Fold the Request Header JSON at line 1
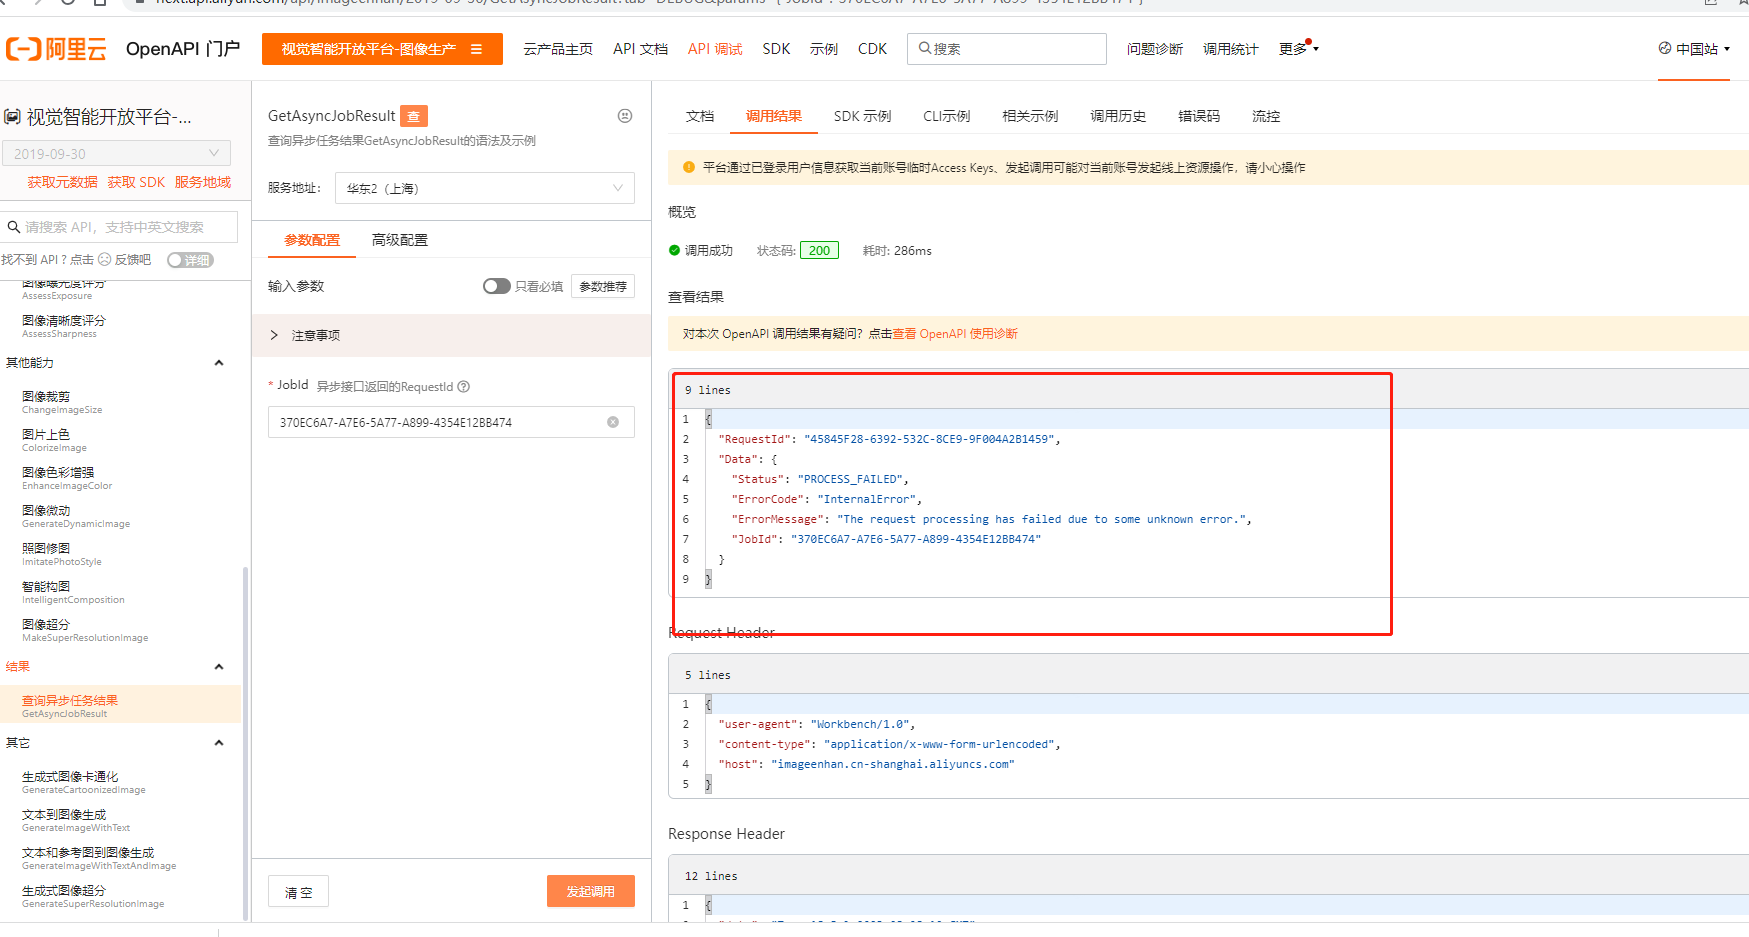 708,704
